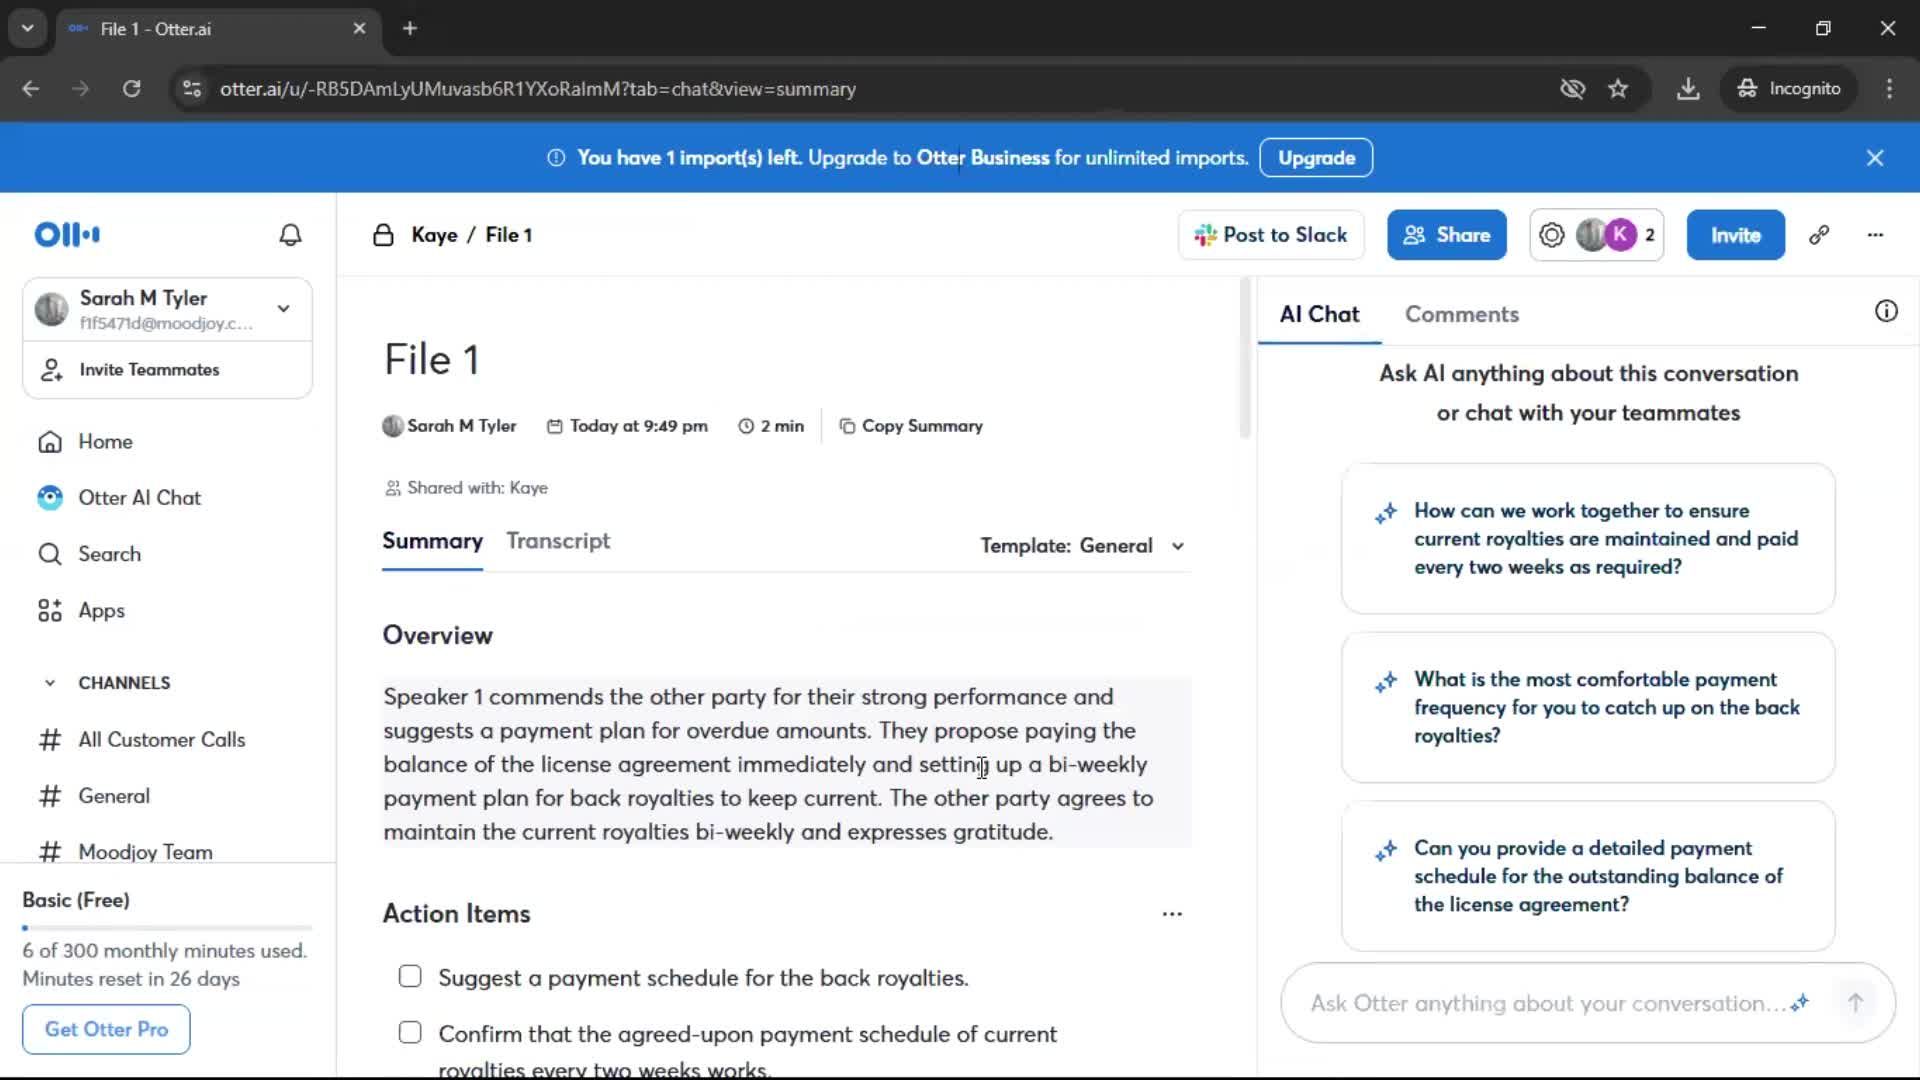Viewport: 1920px width, 1080px height.
Task: Click the Upgrade button in banner
Action: click(1316, 158)
